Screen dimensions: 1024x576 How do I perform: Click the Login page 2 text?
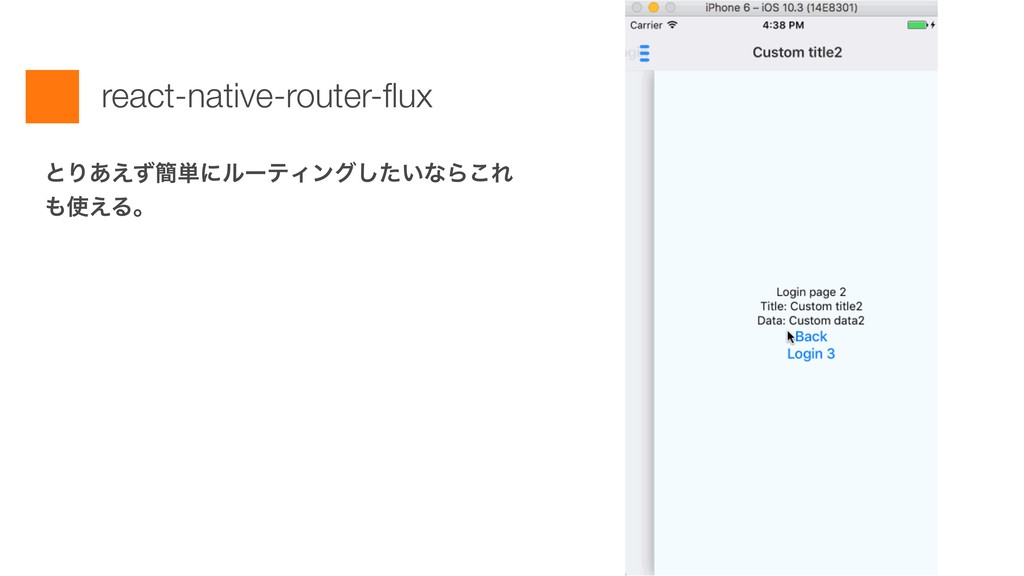pos(811,292)
